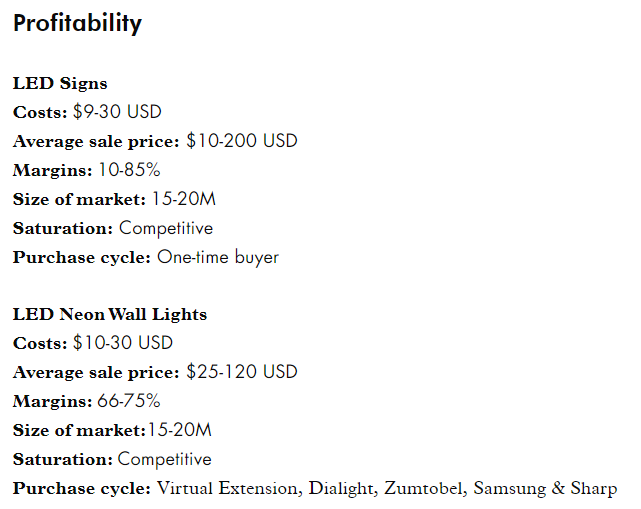Click the Profitability heading
Viewport: 641px width, 509px height.
click(77, 23)
